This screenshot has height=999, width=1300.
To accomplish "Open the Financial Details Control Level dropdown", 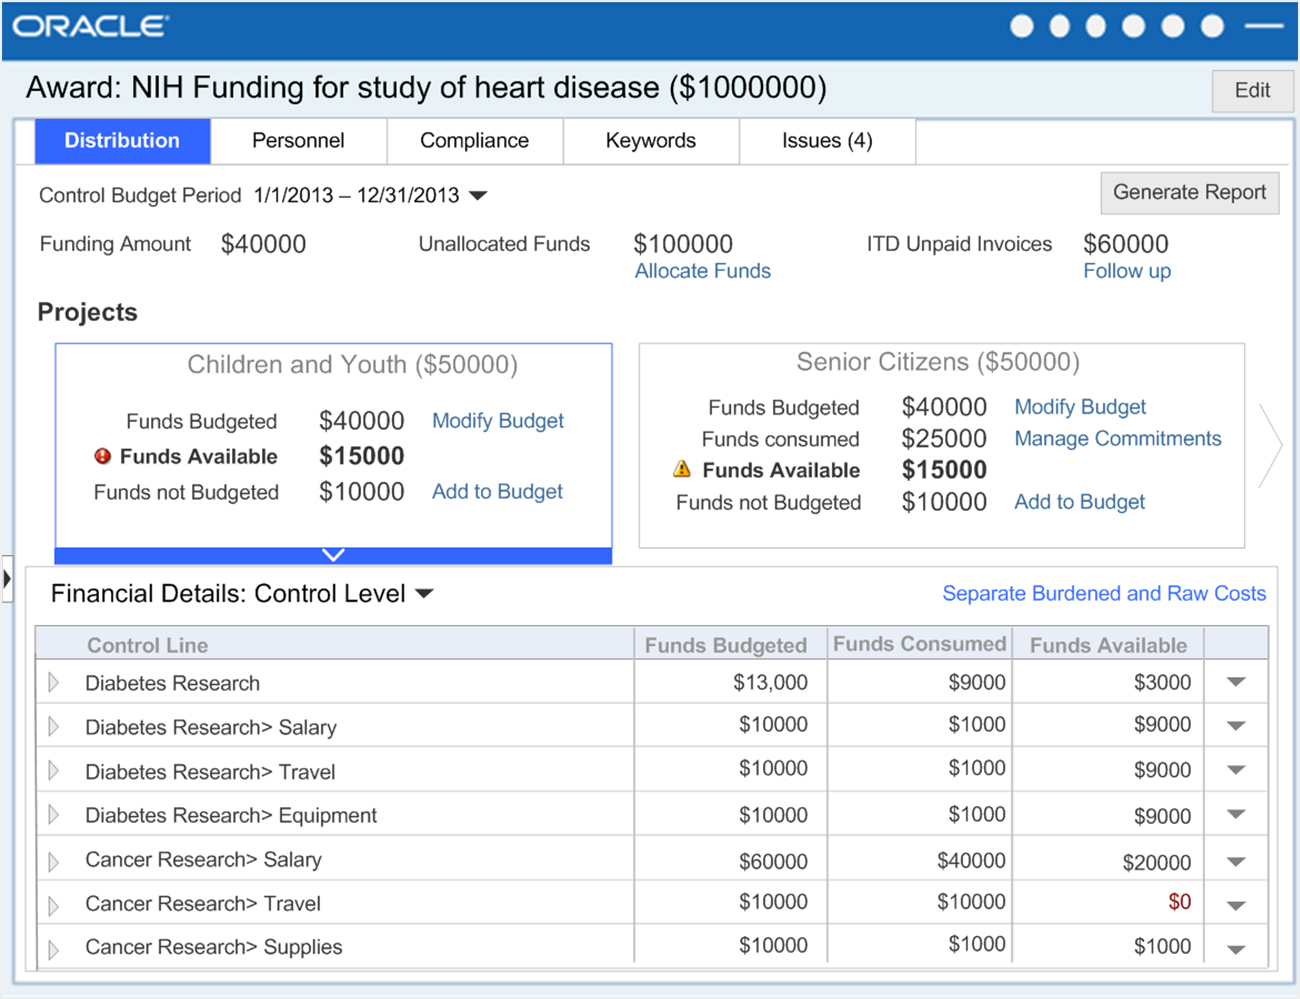I will click(x=425, y=594).
